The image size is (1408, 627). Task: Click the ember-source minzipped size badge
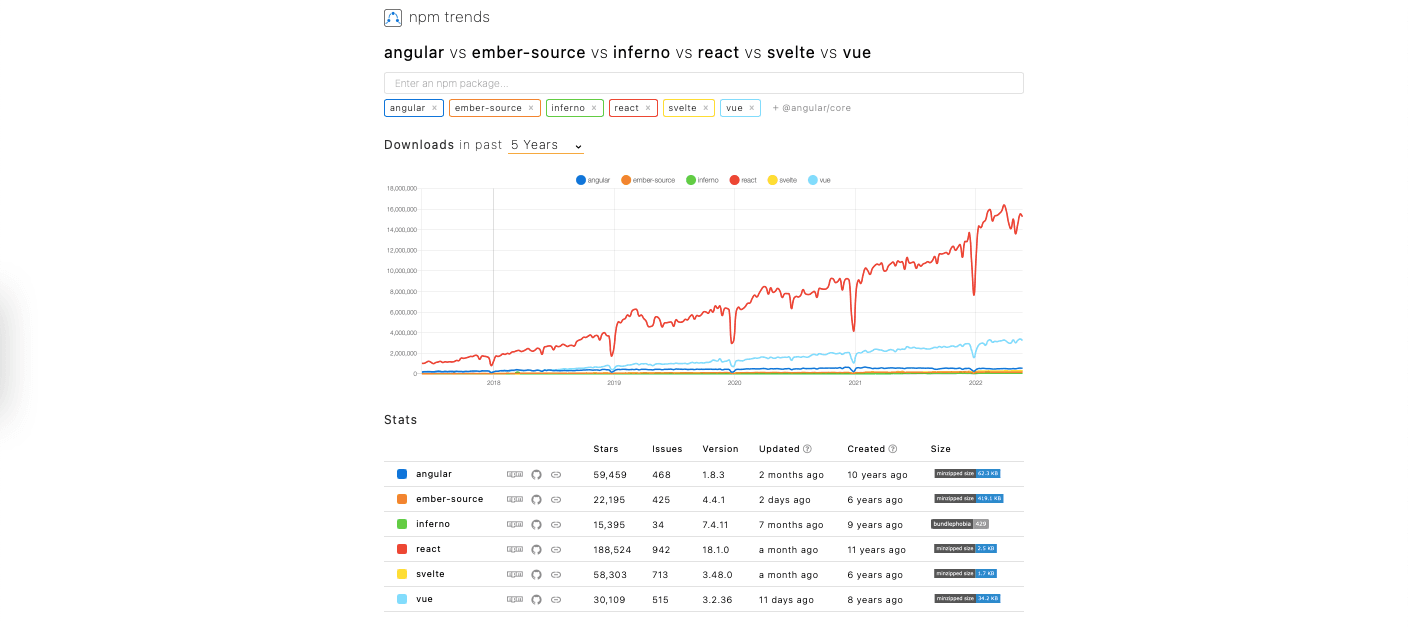click(968, 499)
